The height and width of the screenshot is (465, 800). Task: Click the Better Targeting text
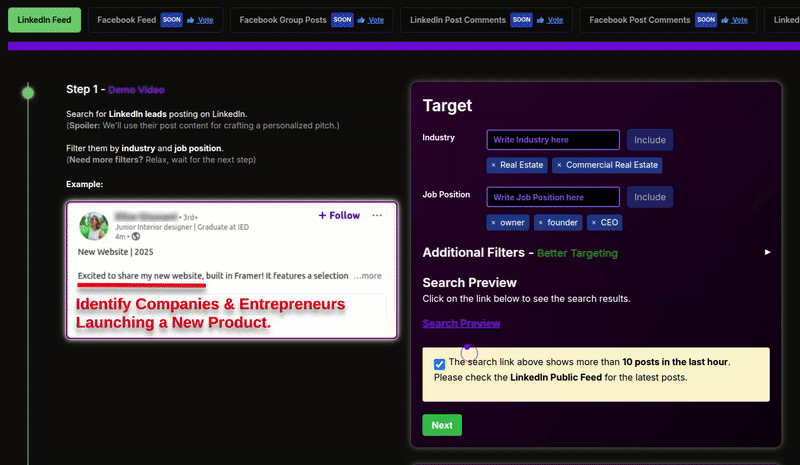coord(577,253)
